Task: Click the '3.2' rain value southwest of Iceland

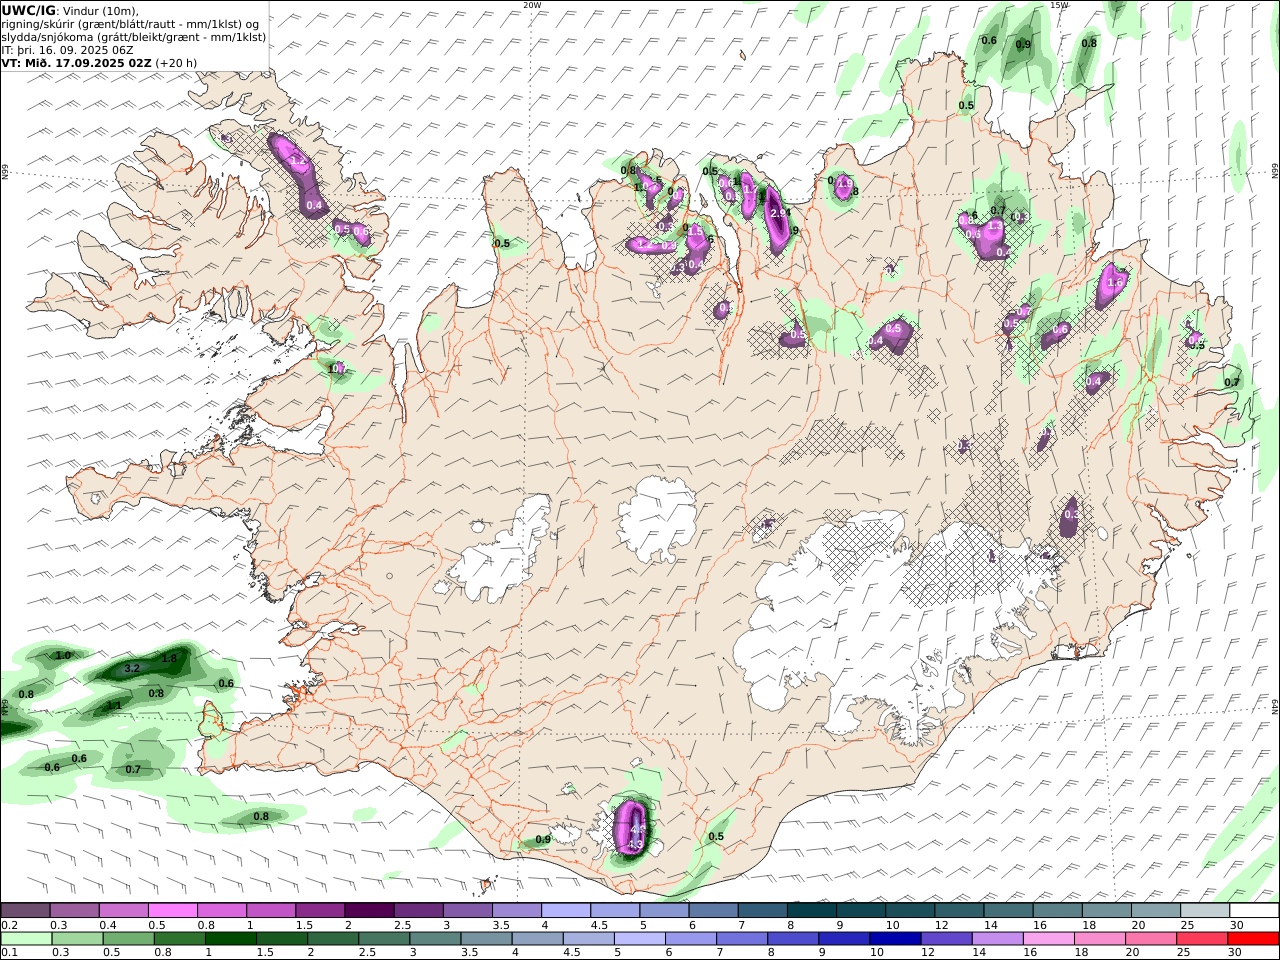Action: 132,668
